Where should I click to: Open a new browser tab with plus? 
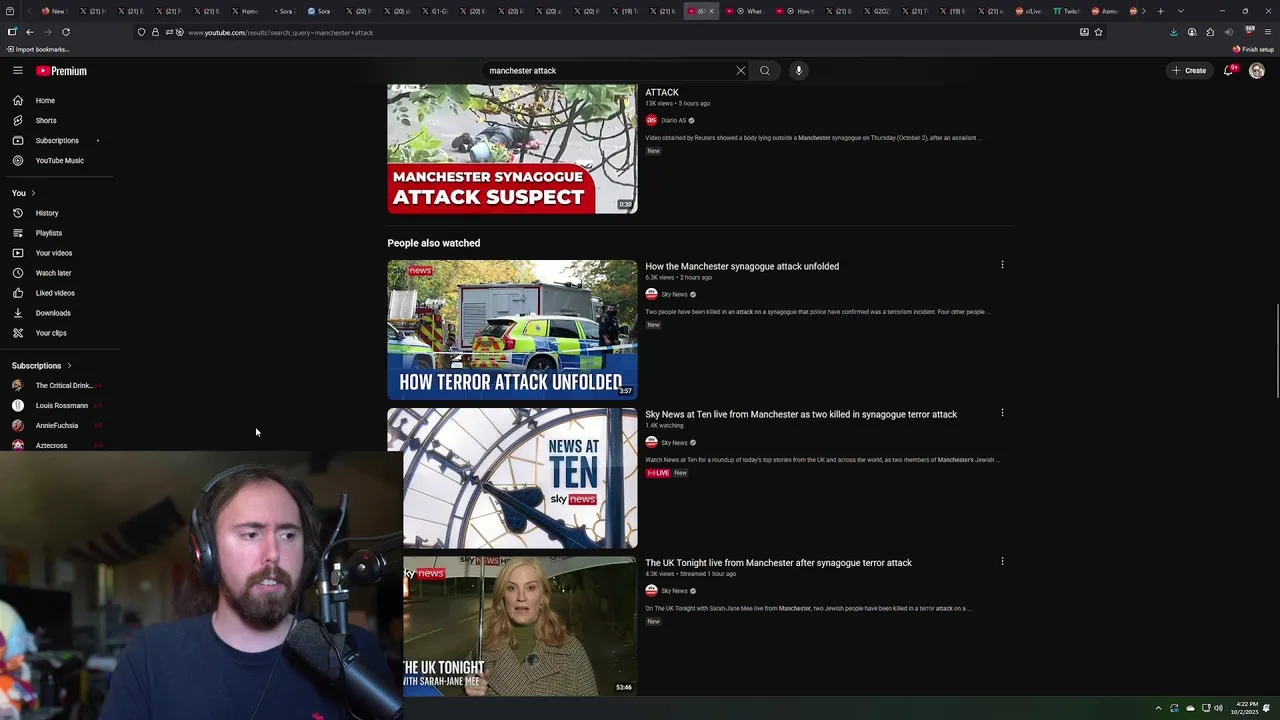[1160, 11]
